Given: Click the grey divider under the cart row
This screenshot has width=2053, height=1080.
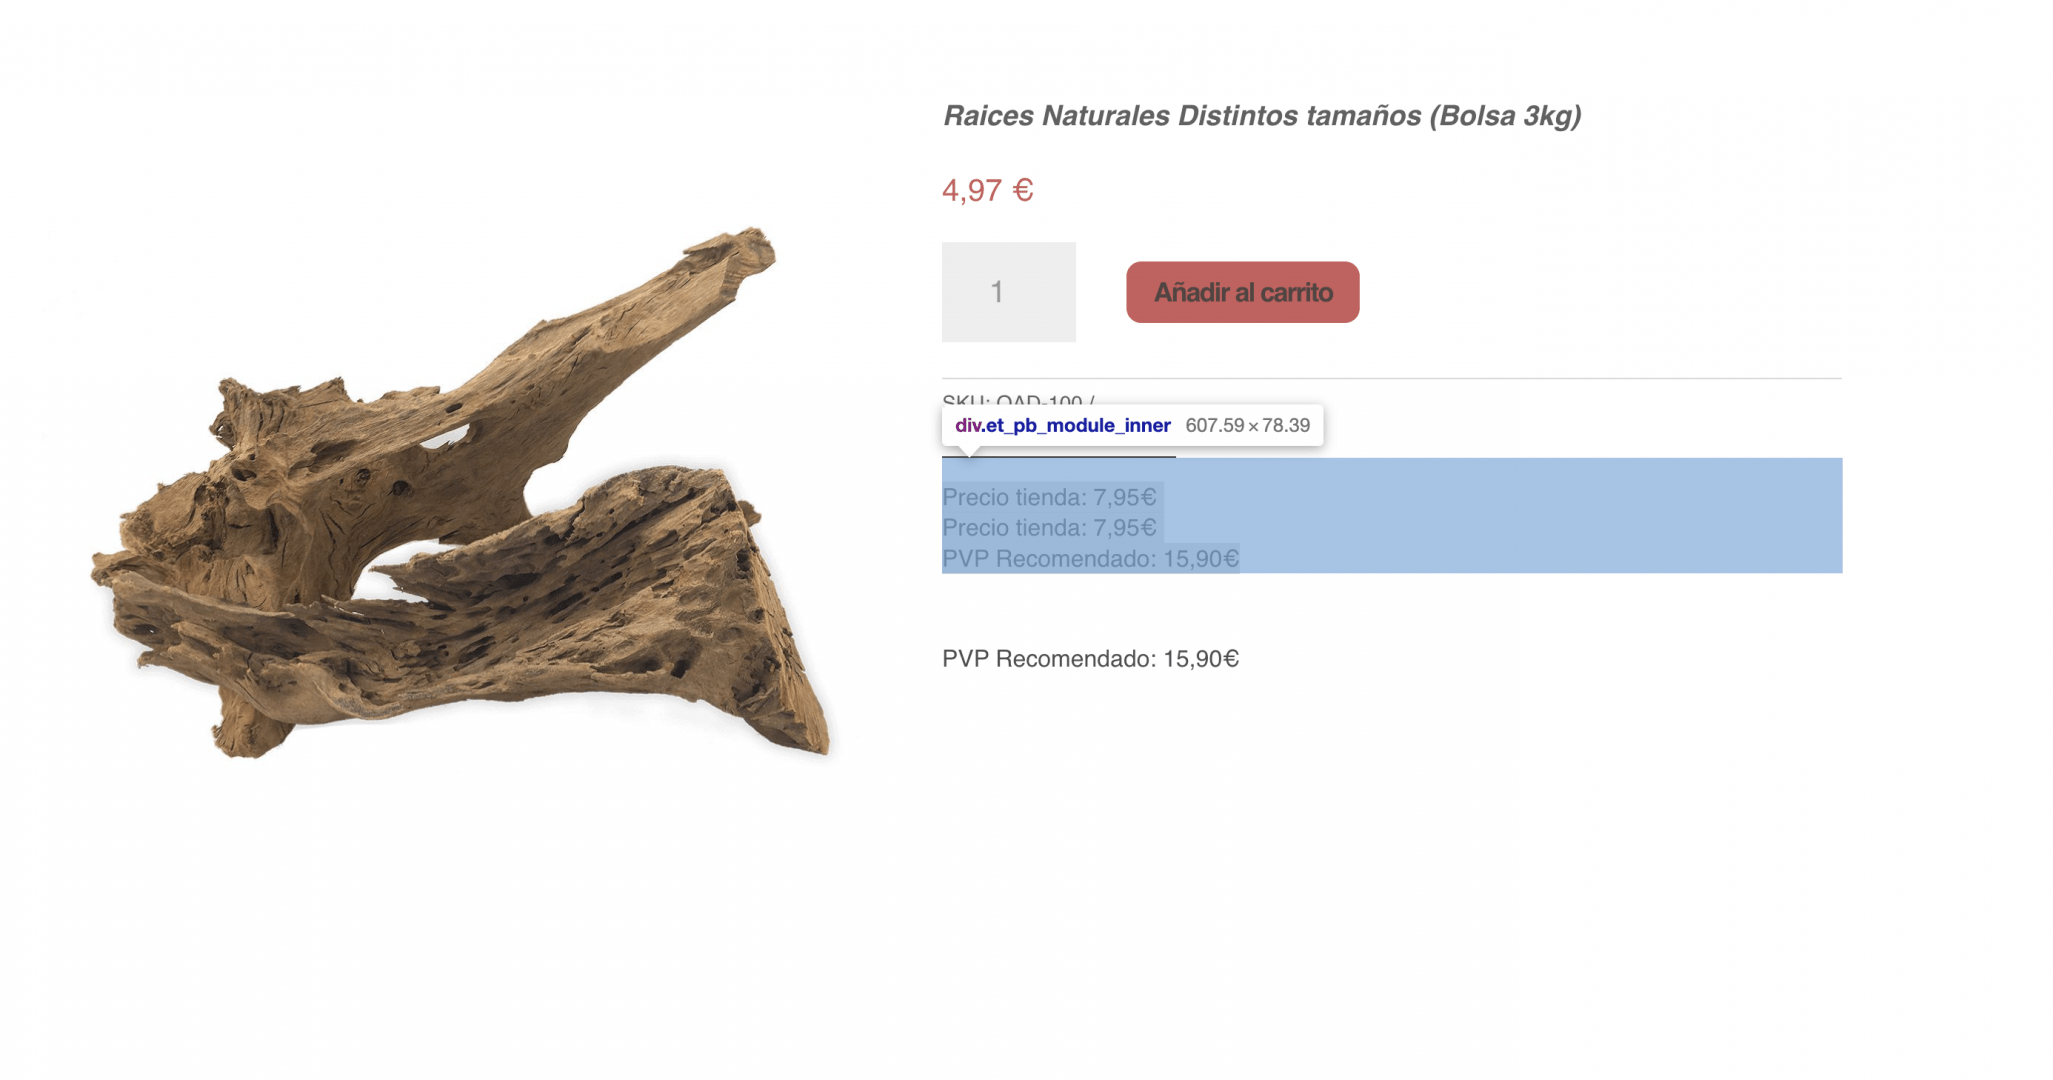Looking at the screenshot, I should tap(1391, 378).
